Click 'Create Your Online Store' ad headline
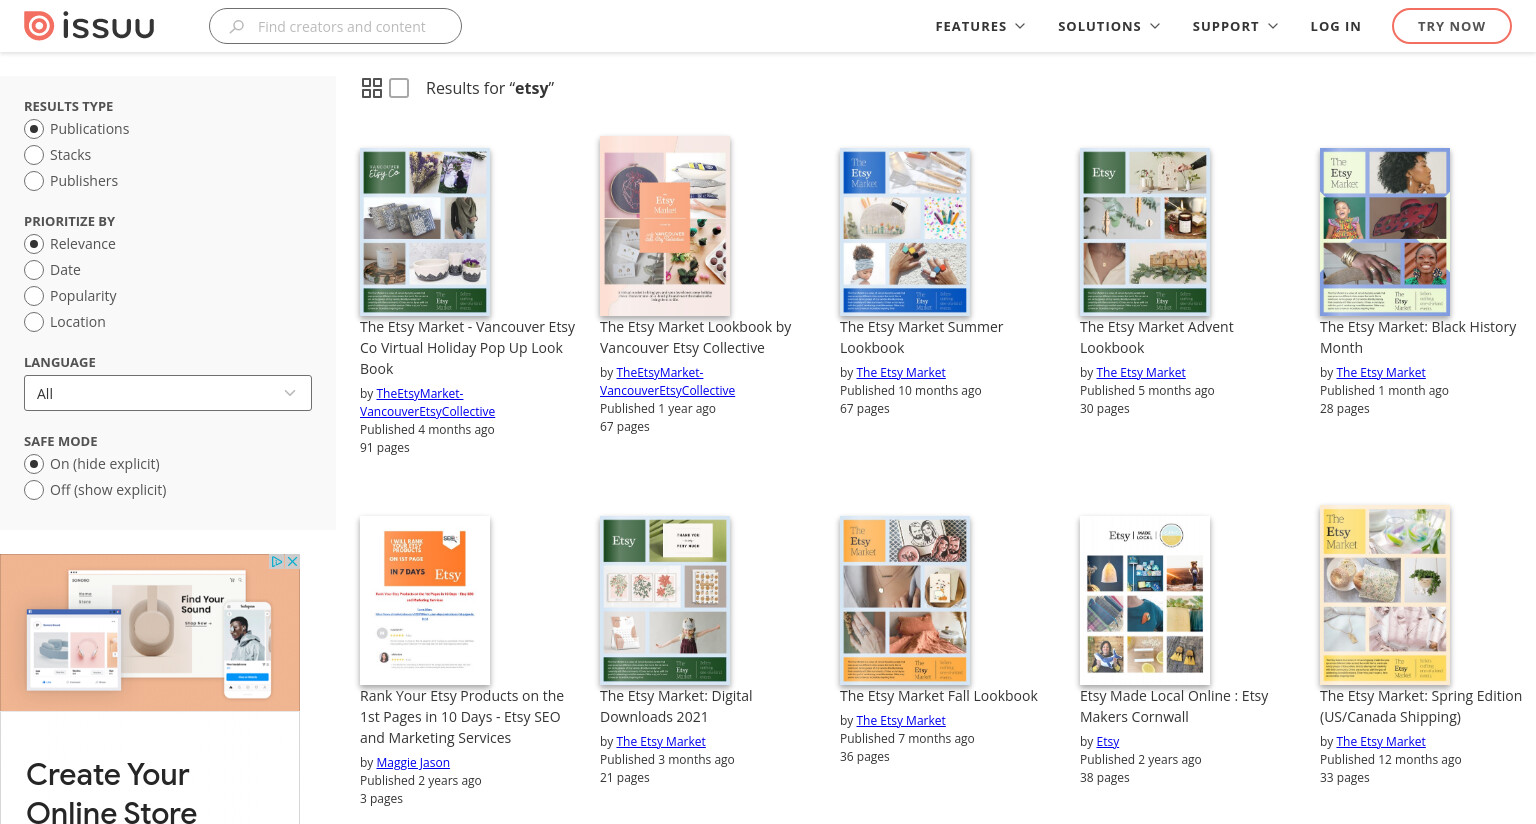 (111, 793)
